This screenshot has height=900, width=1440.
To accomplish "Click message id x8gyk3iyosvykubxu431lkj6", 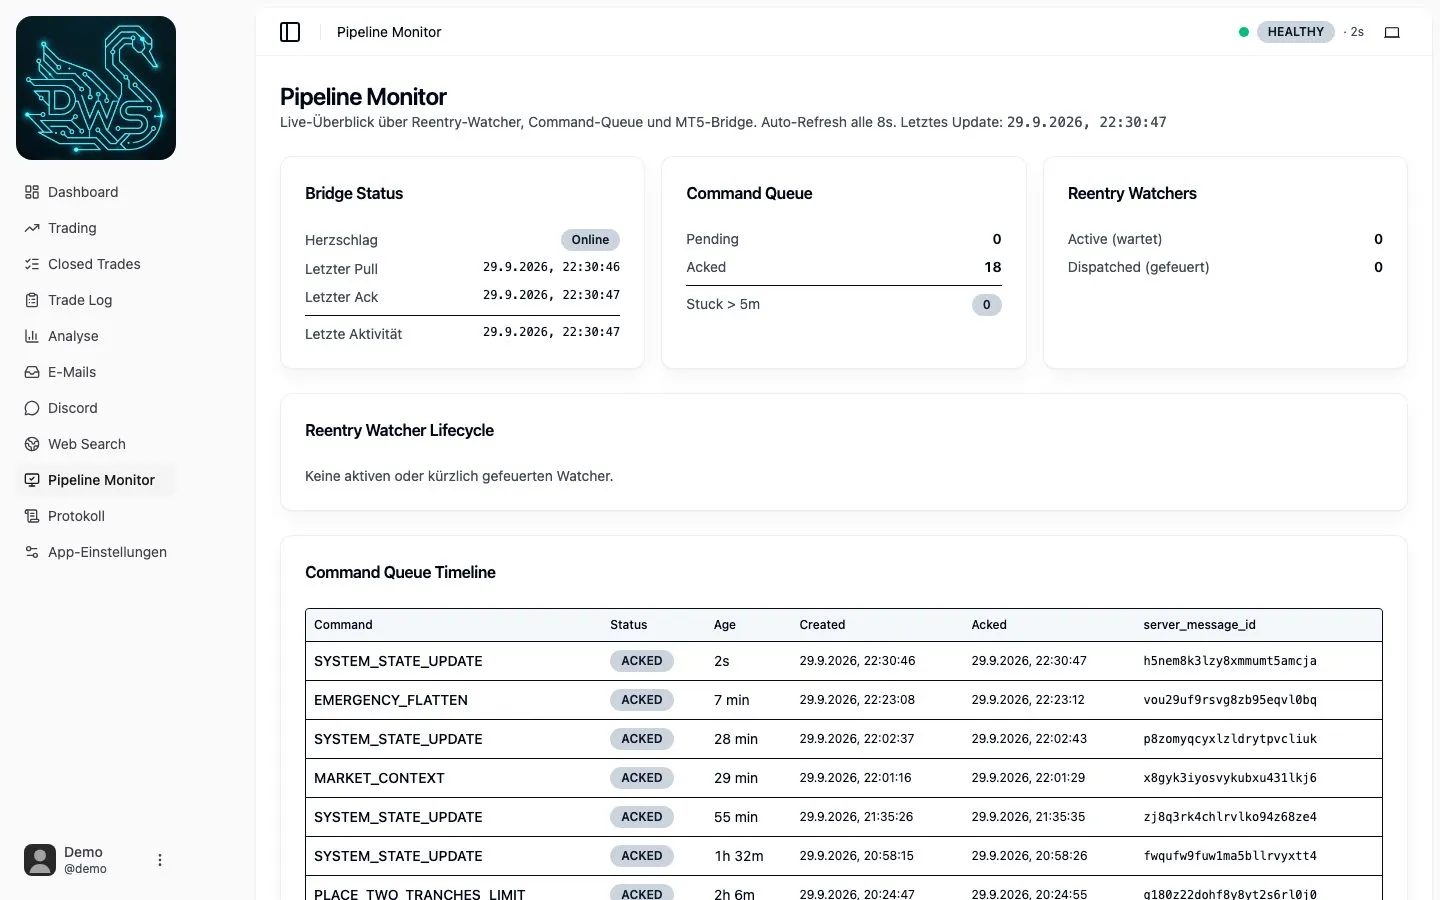I will (1230, 778).
